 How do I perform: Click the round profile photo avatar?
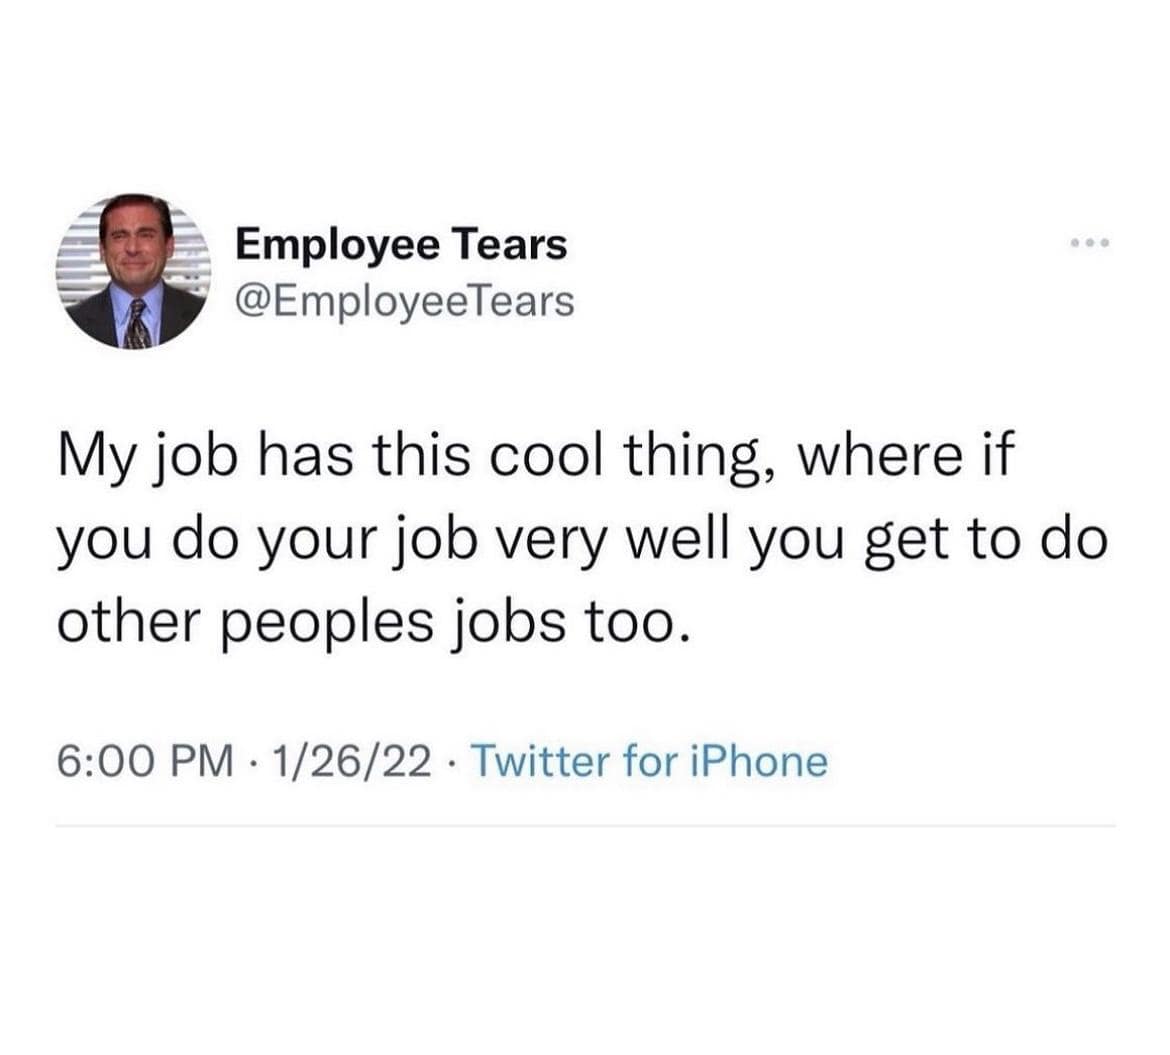coord(135,271)
